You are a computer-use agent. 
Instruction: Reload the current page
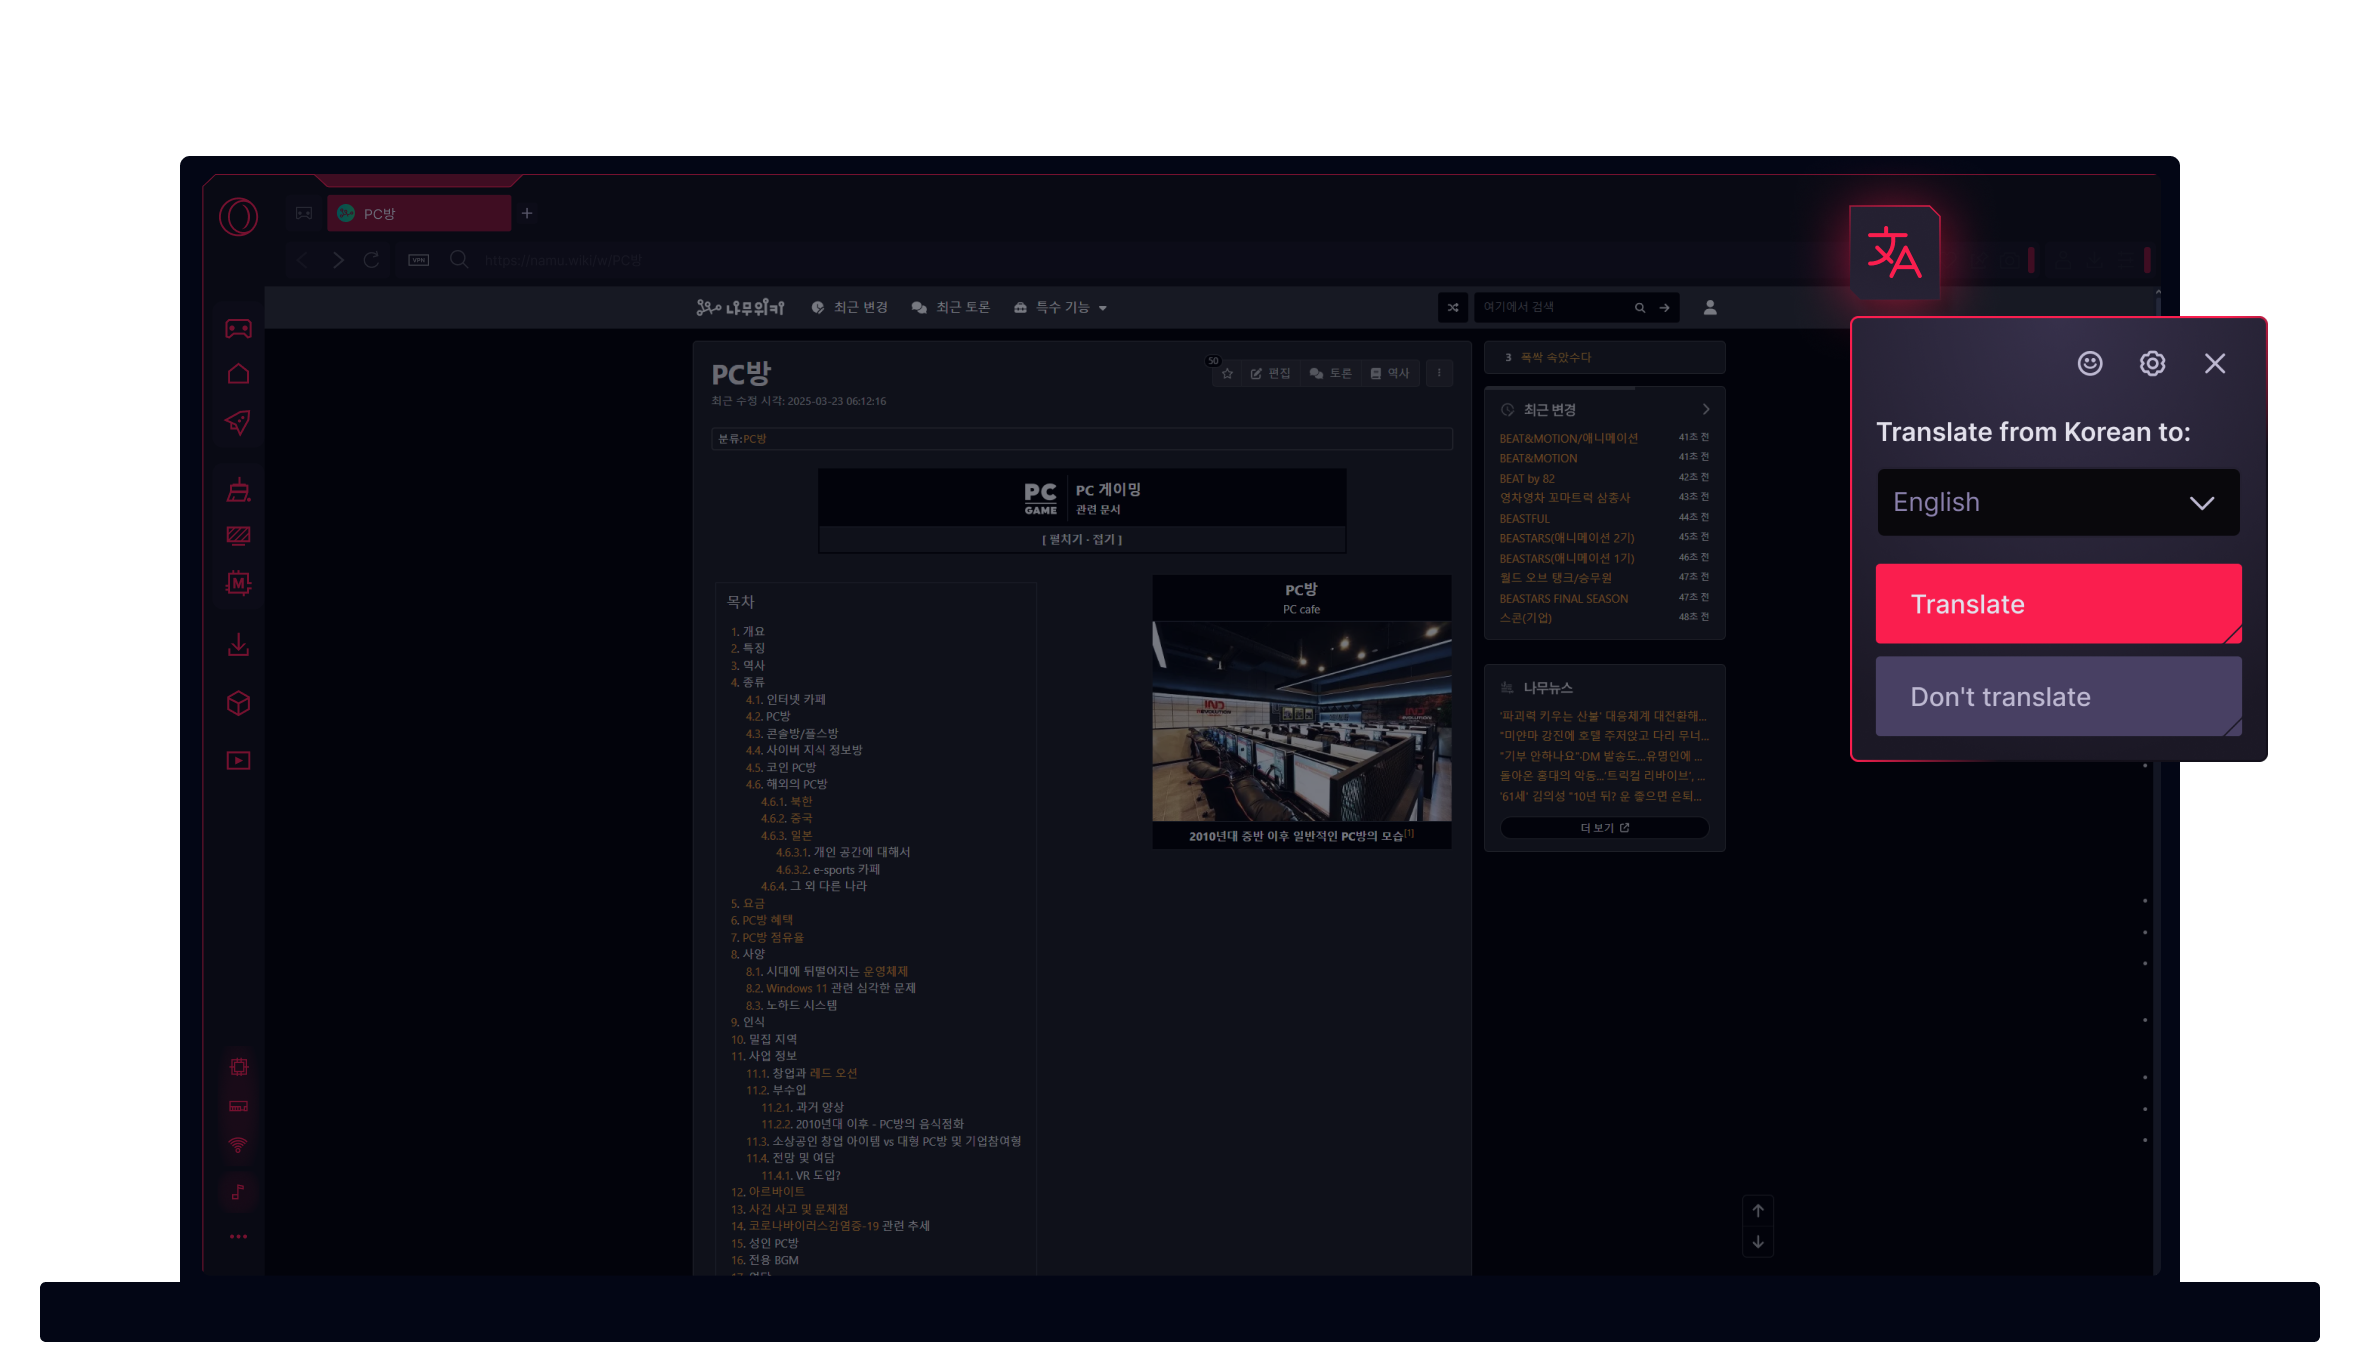[371, 259]
